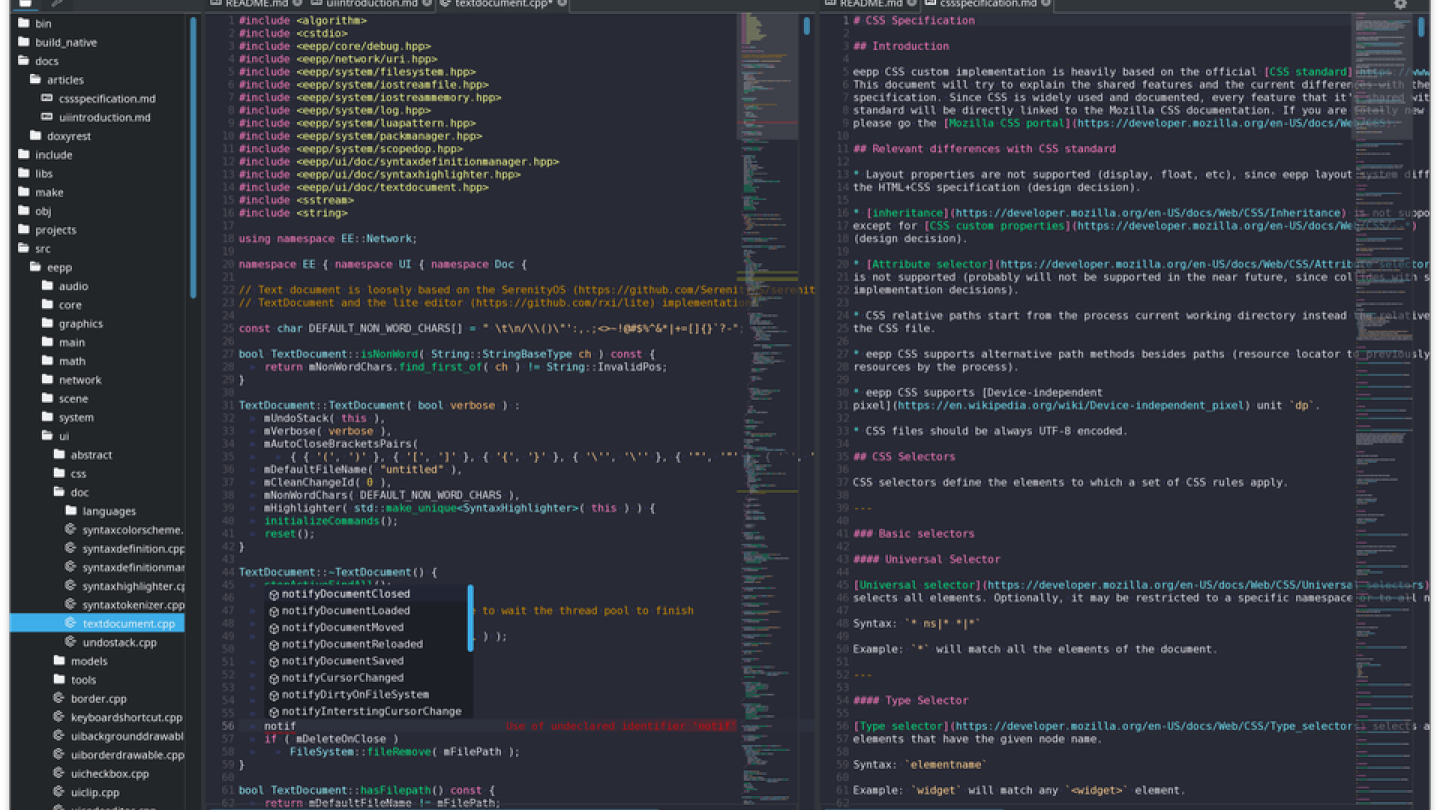
Task: Click the autocomplete popup scrollbar
Action: tap(470, 618)
